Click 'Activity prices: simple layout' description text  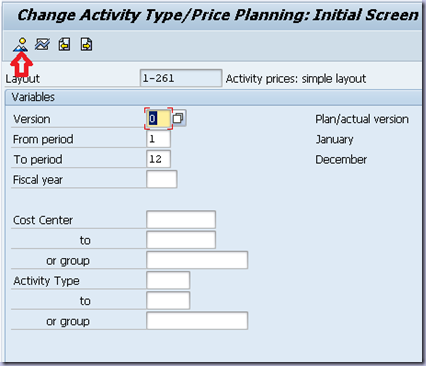pos(296,79)
